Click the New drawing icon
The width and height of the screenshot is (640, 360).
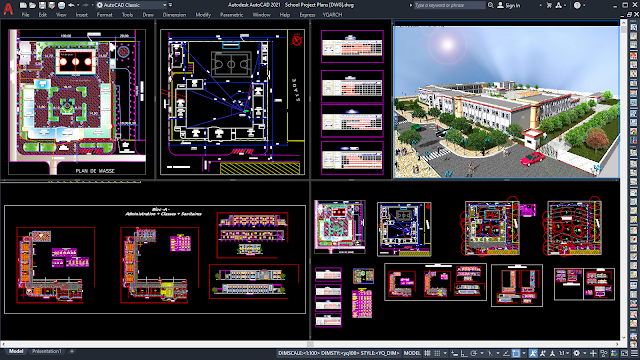click(x=23, y=5)
